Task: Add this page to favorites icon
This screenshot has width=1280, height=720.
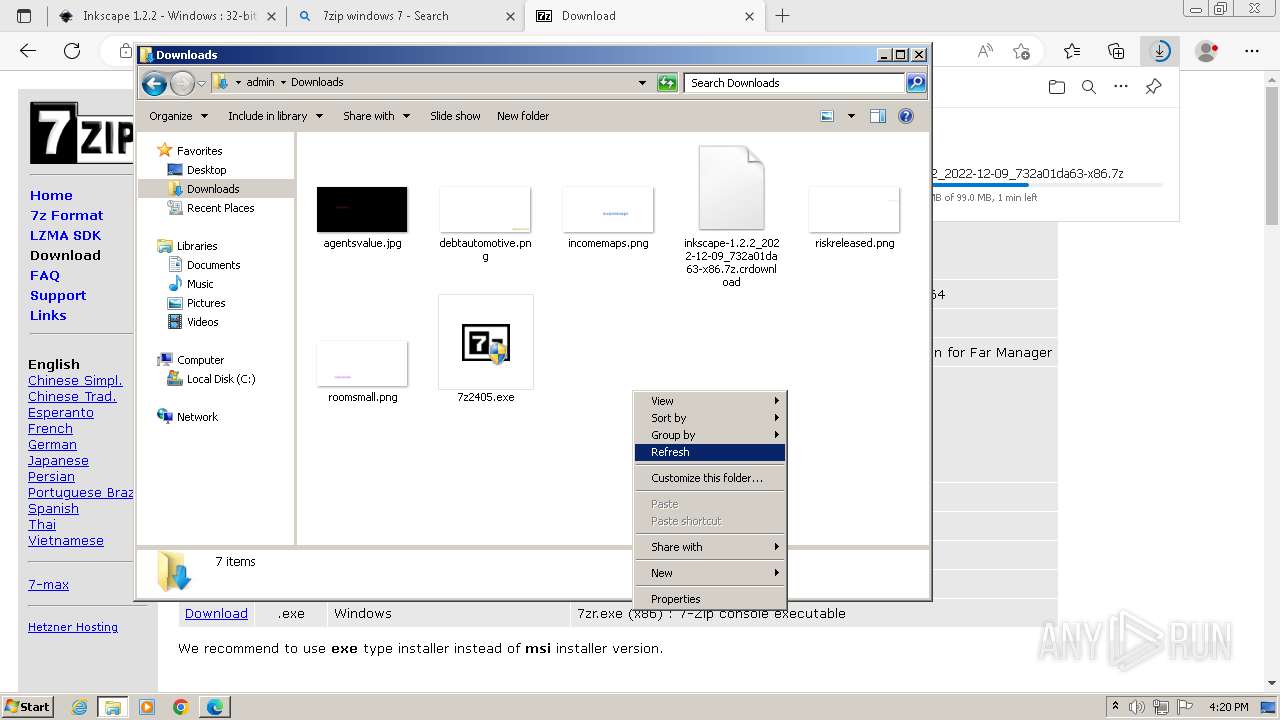Action: tap(1021, 51)
